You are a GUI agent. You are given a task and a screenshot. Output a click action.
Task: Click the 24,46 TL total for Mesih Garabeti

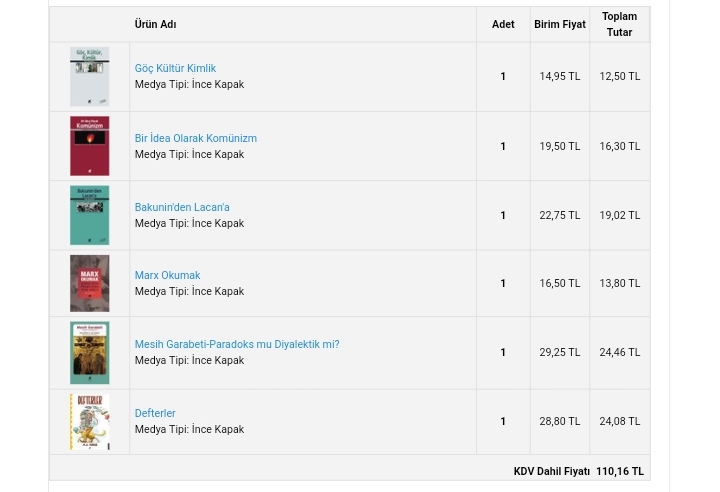pos(619,352)
